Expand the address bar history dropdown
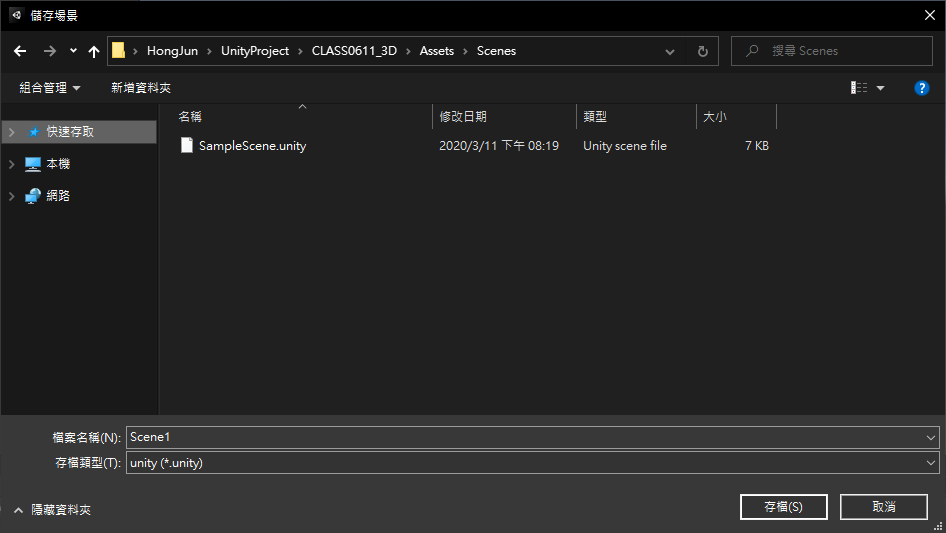 click(x=670, y=51)
